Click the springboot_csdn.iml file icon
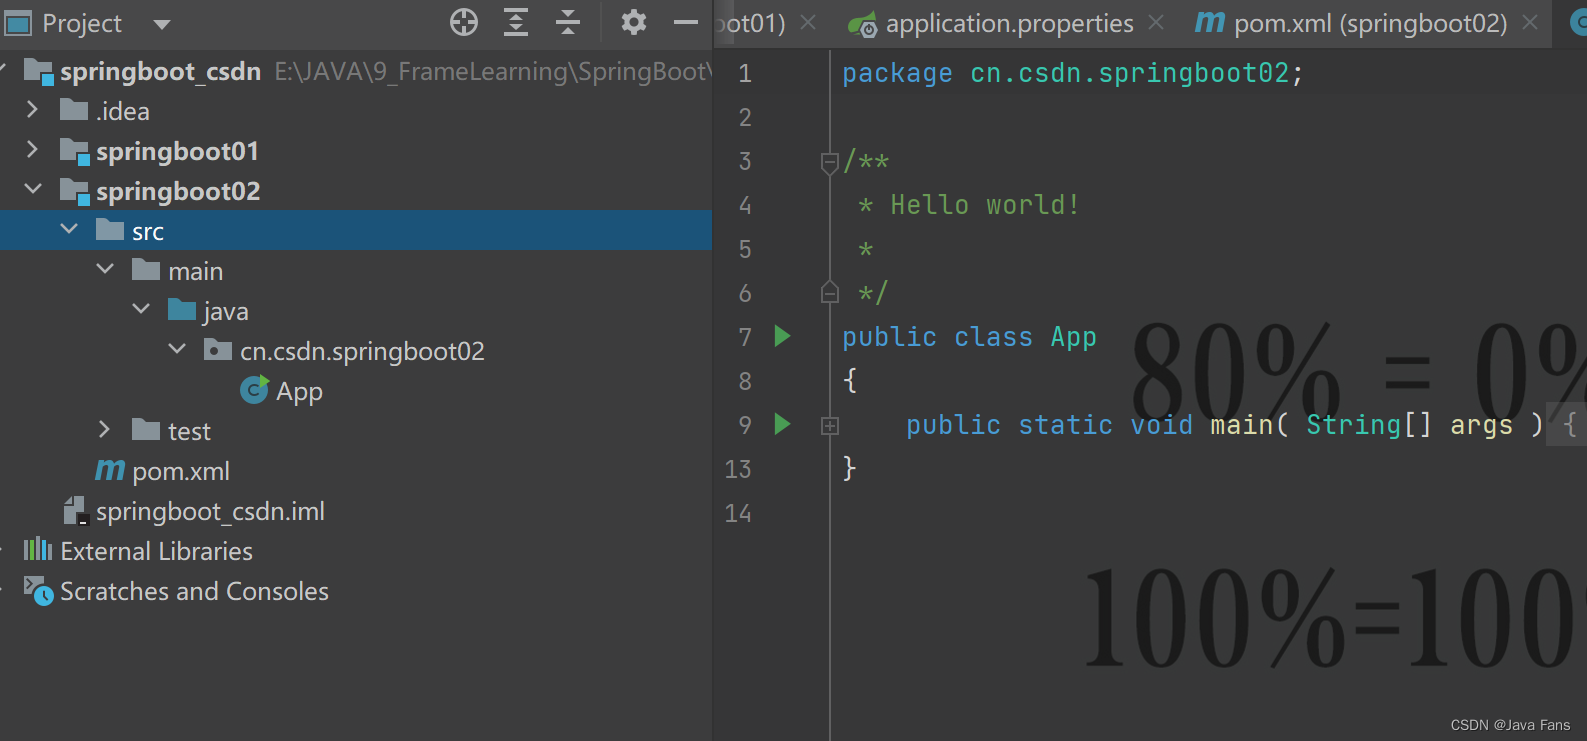The height and width of the screenshot is (741, 1587). click(75, 511)
